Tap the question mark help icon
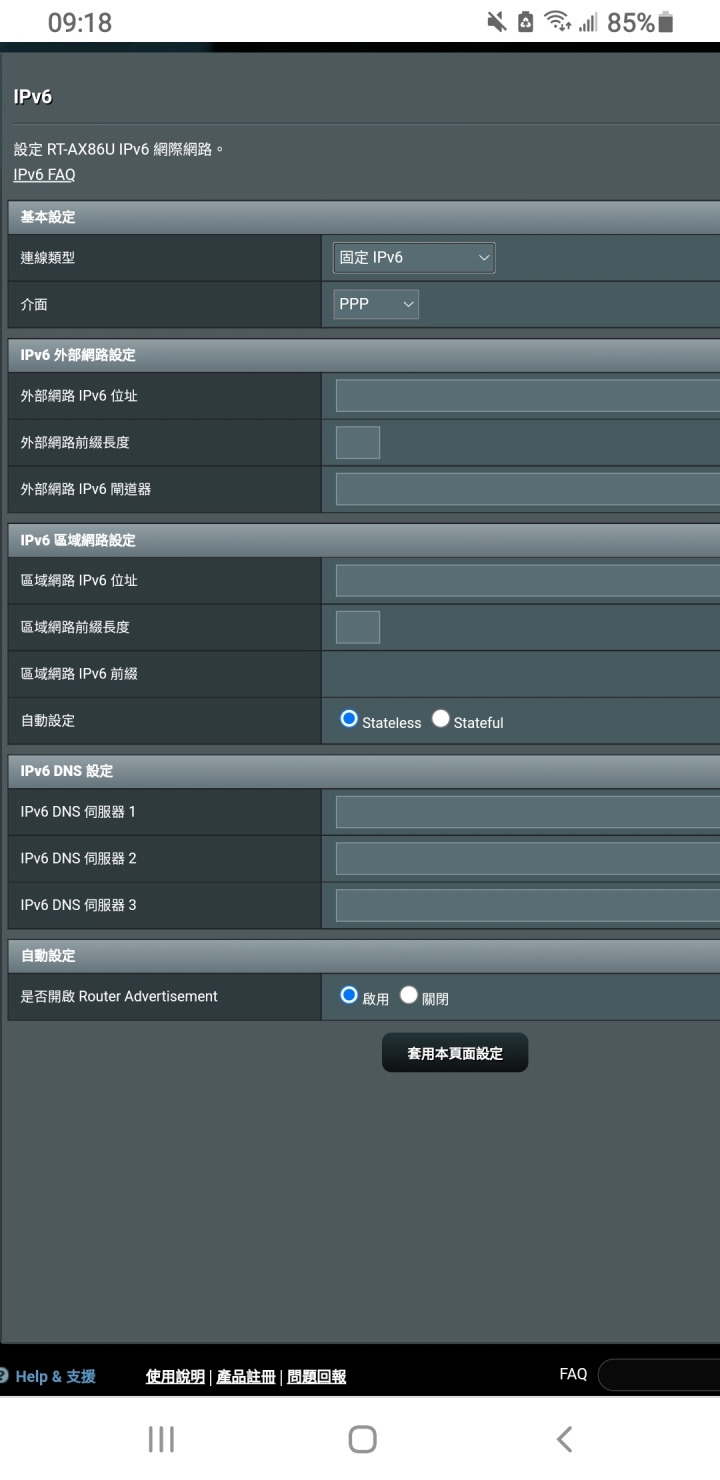Screen dimensions: 720x1480 pyautogui.click(x=3, y=1376)
